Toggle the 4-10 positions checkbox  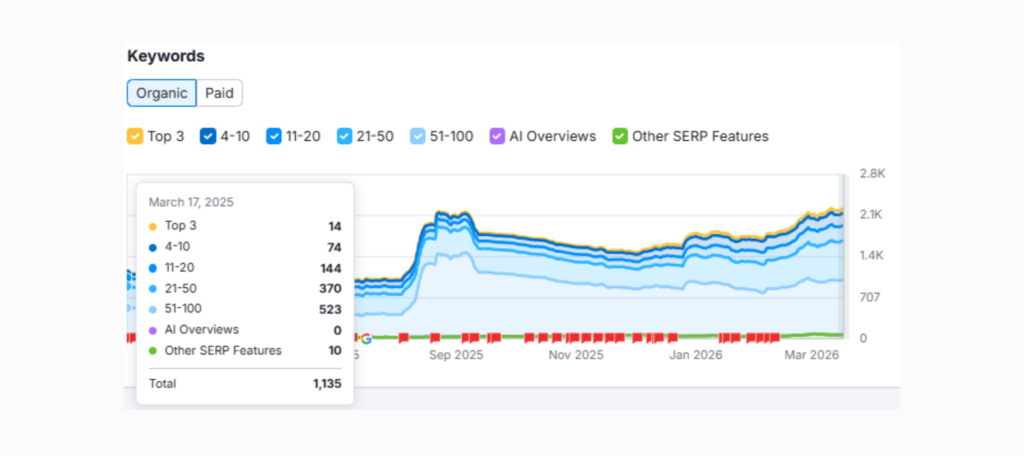(x=209, y=136)
